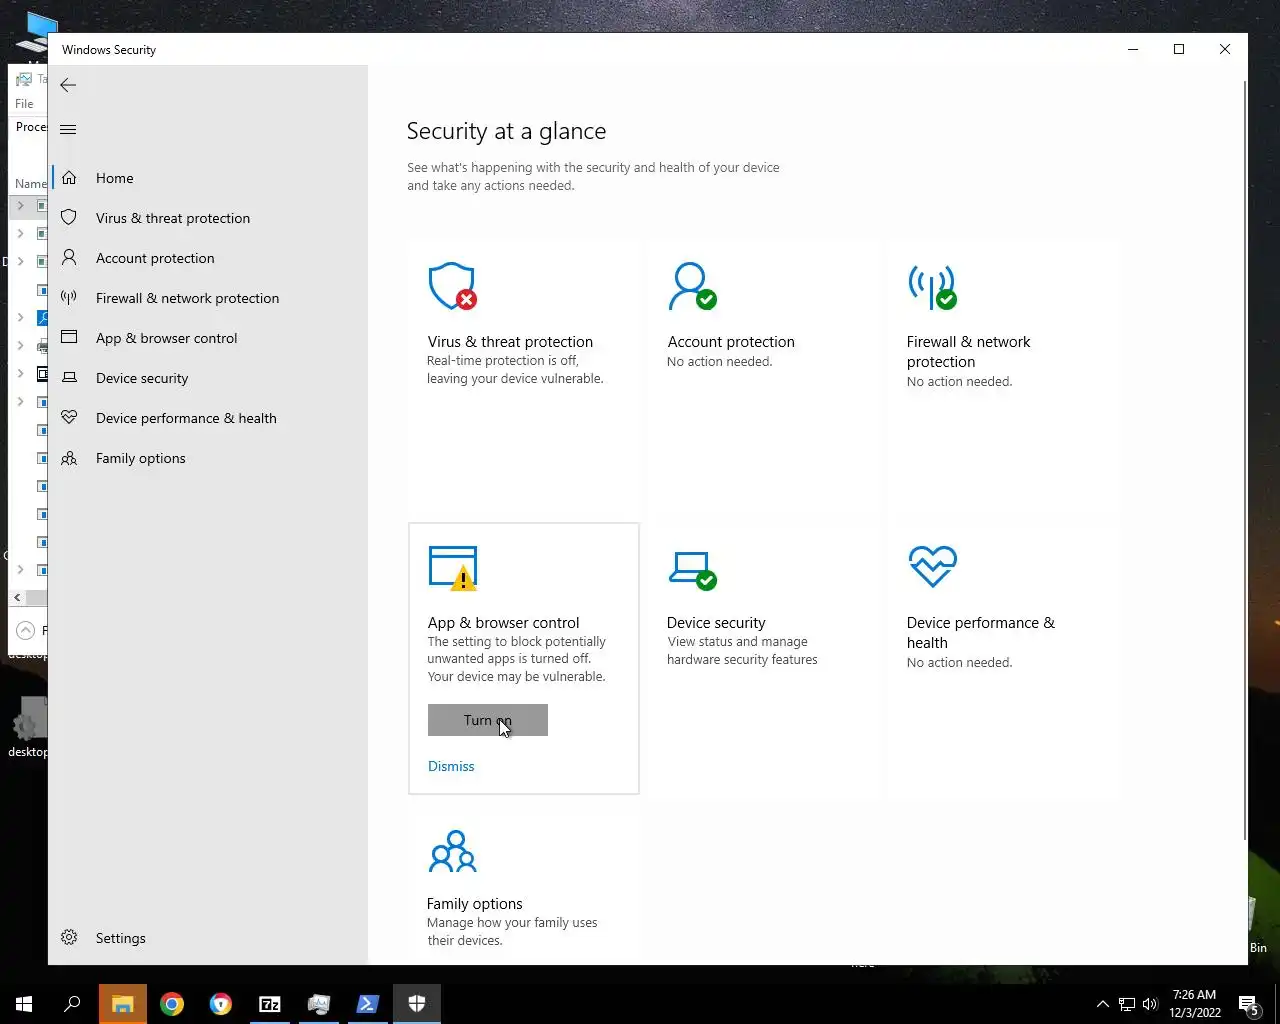
Task: Switch to PowerShell on the taskbar
Action: tap(367, 1004)
